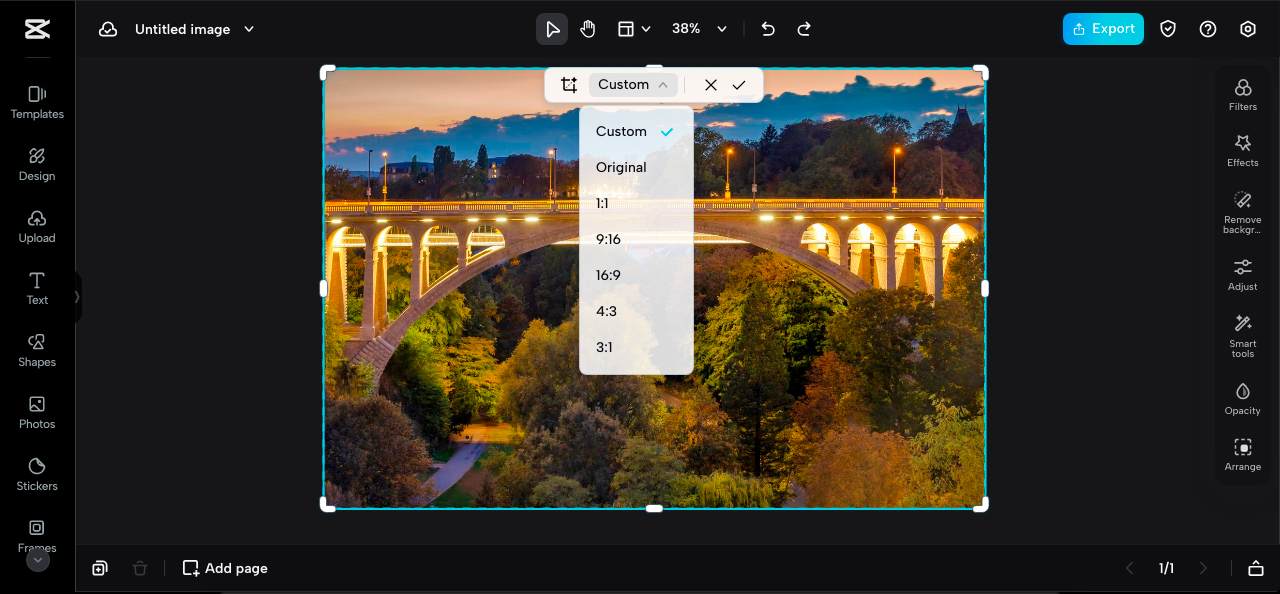Click the delete page trash icon

(140, 568)
